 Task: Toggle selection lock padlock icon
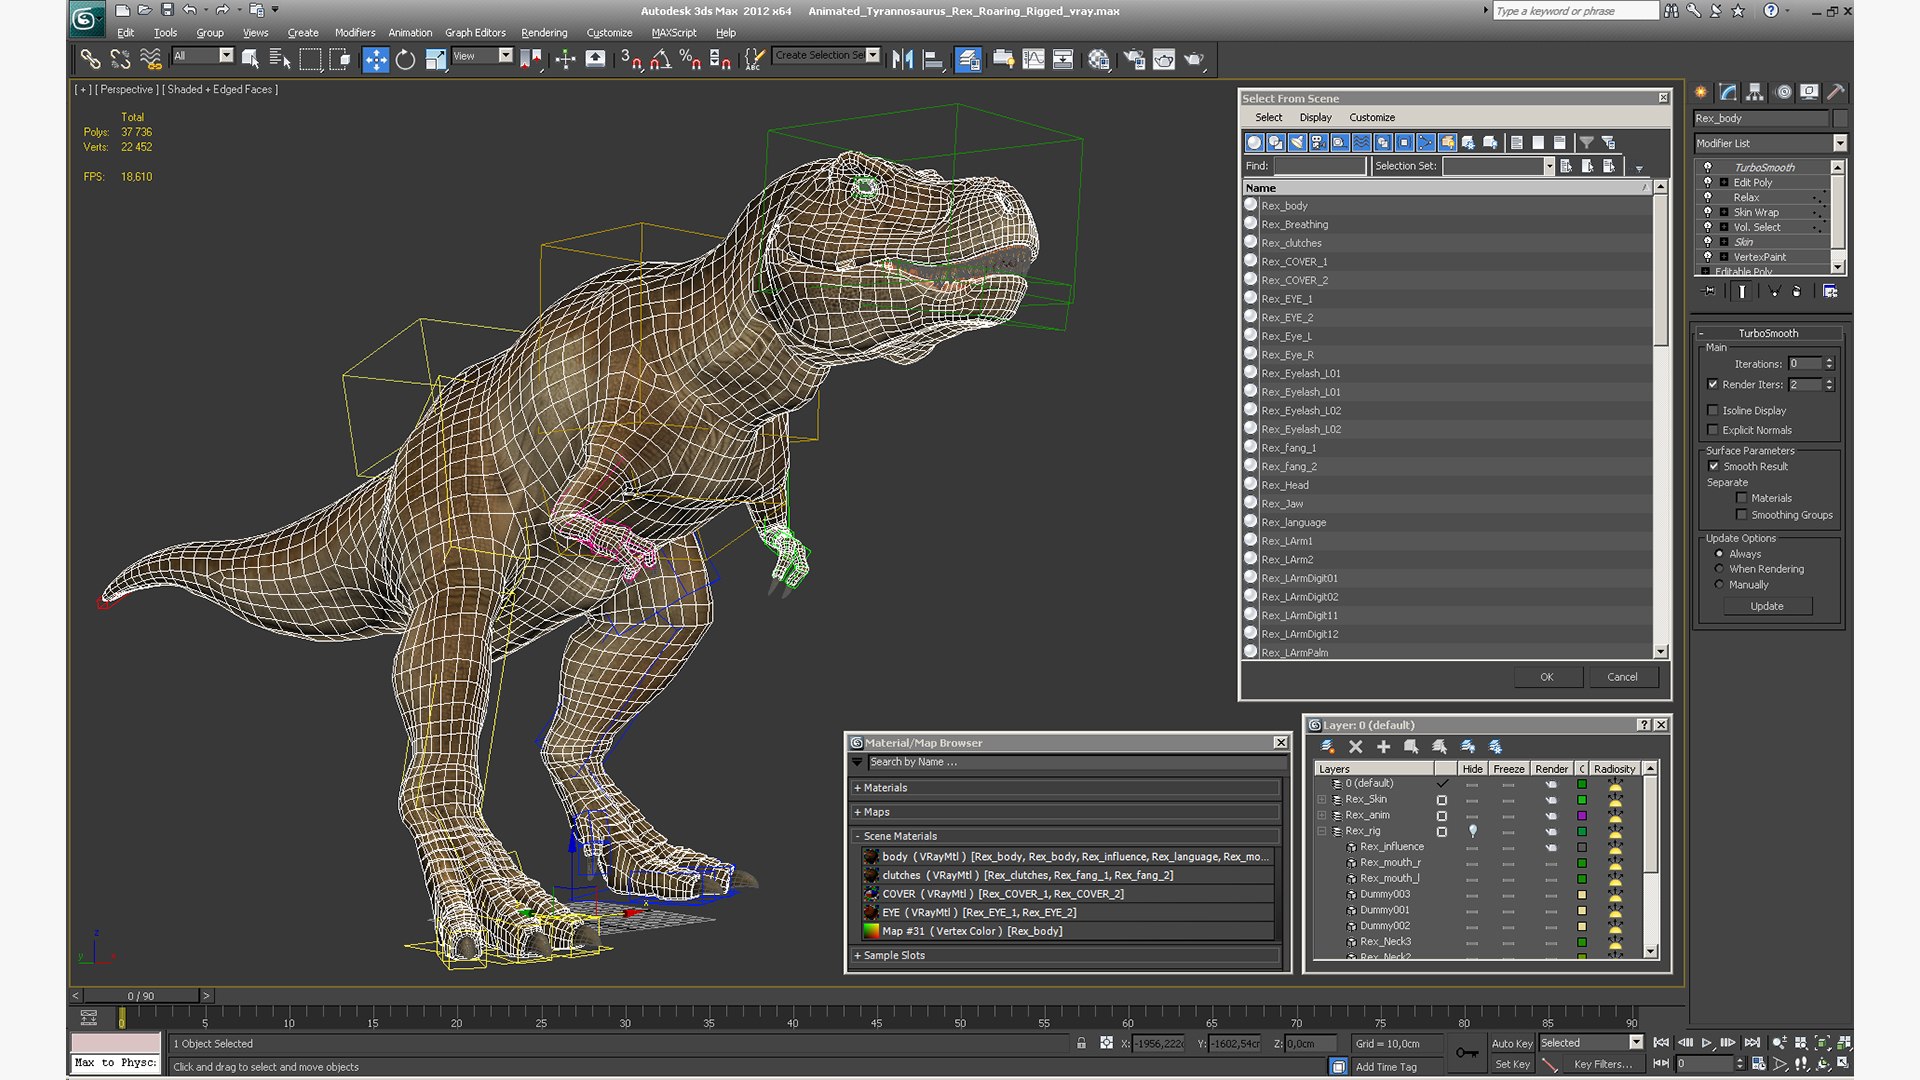pos(1081,1043)
